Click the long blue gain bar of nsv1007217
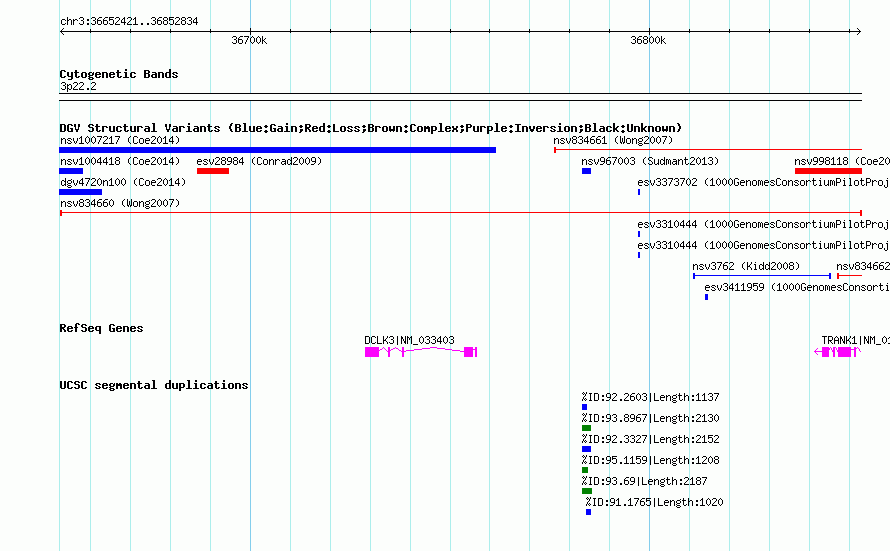 click(x=278, y=150)
